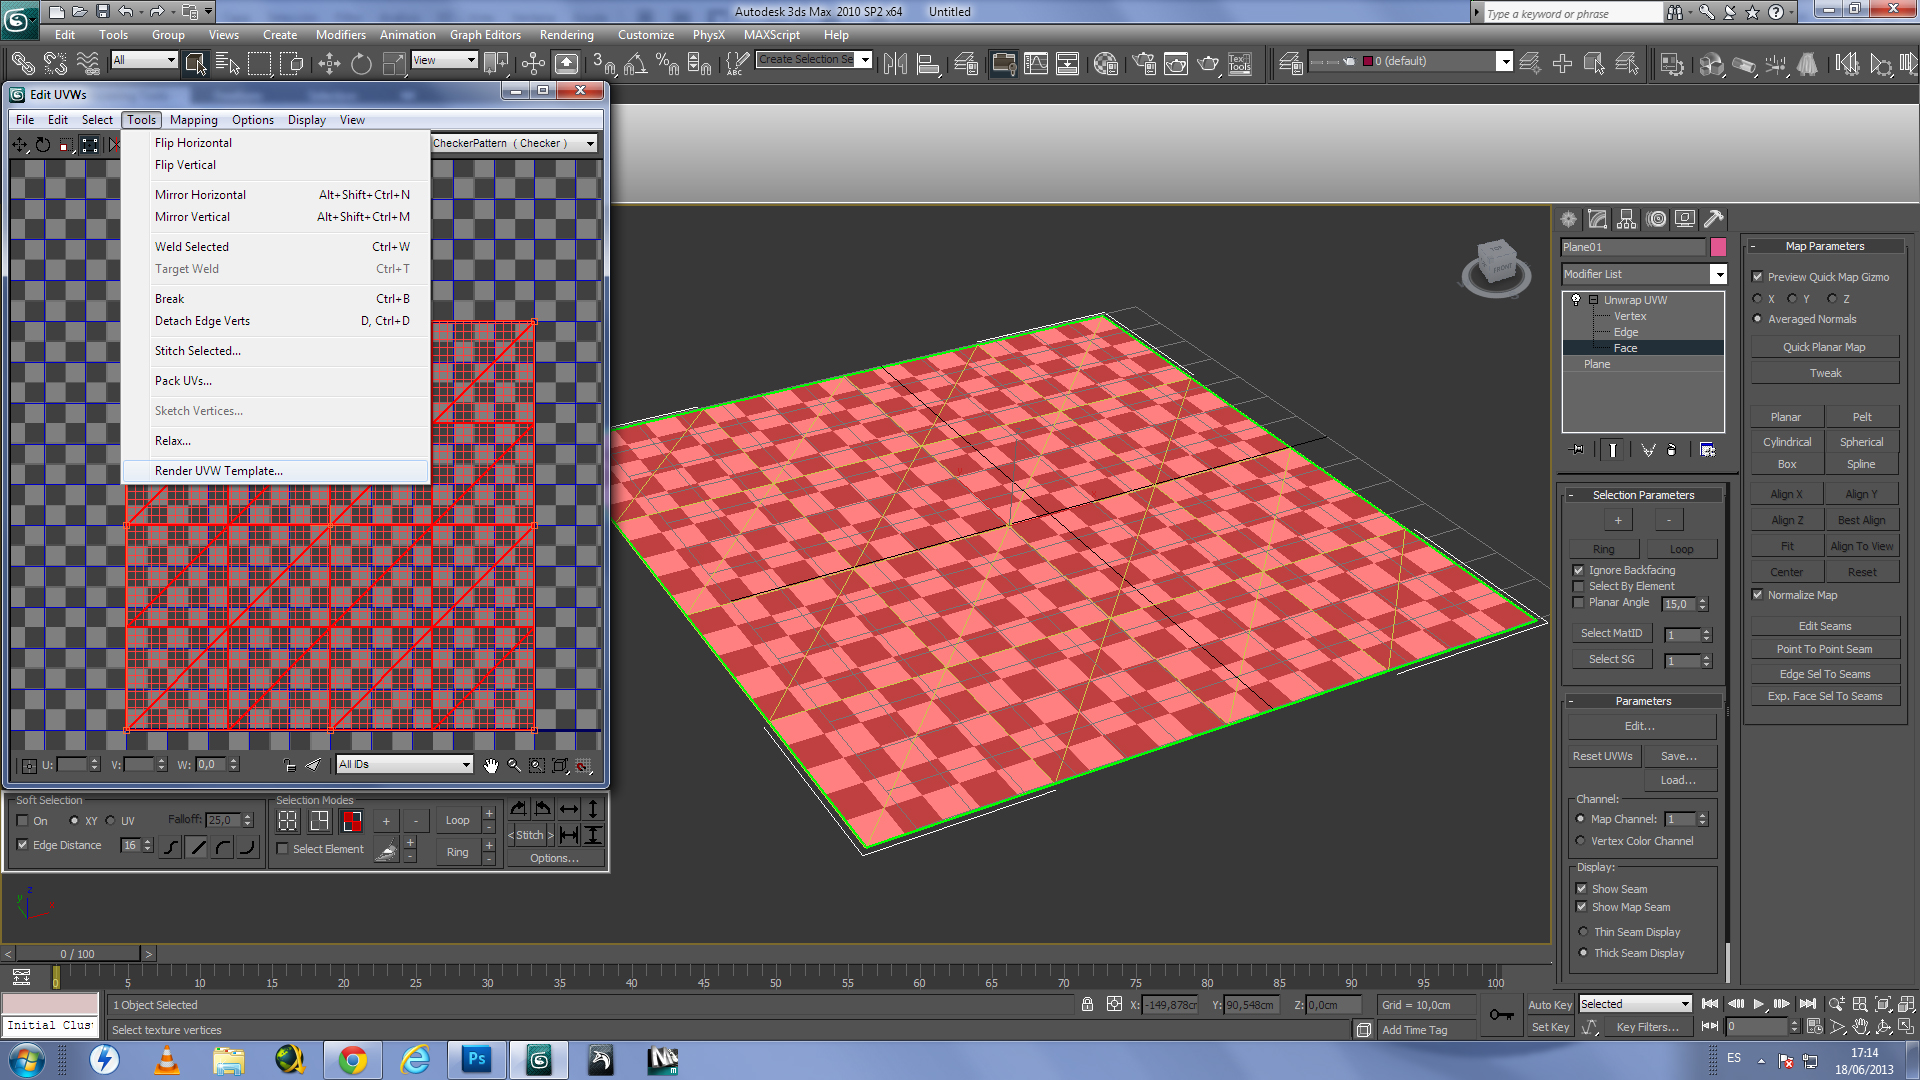Select Thin Seam Display radio button

(1583, 932)
